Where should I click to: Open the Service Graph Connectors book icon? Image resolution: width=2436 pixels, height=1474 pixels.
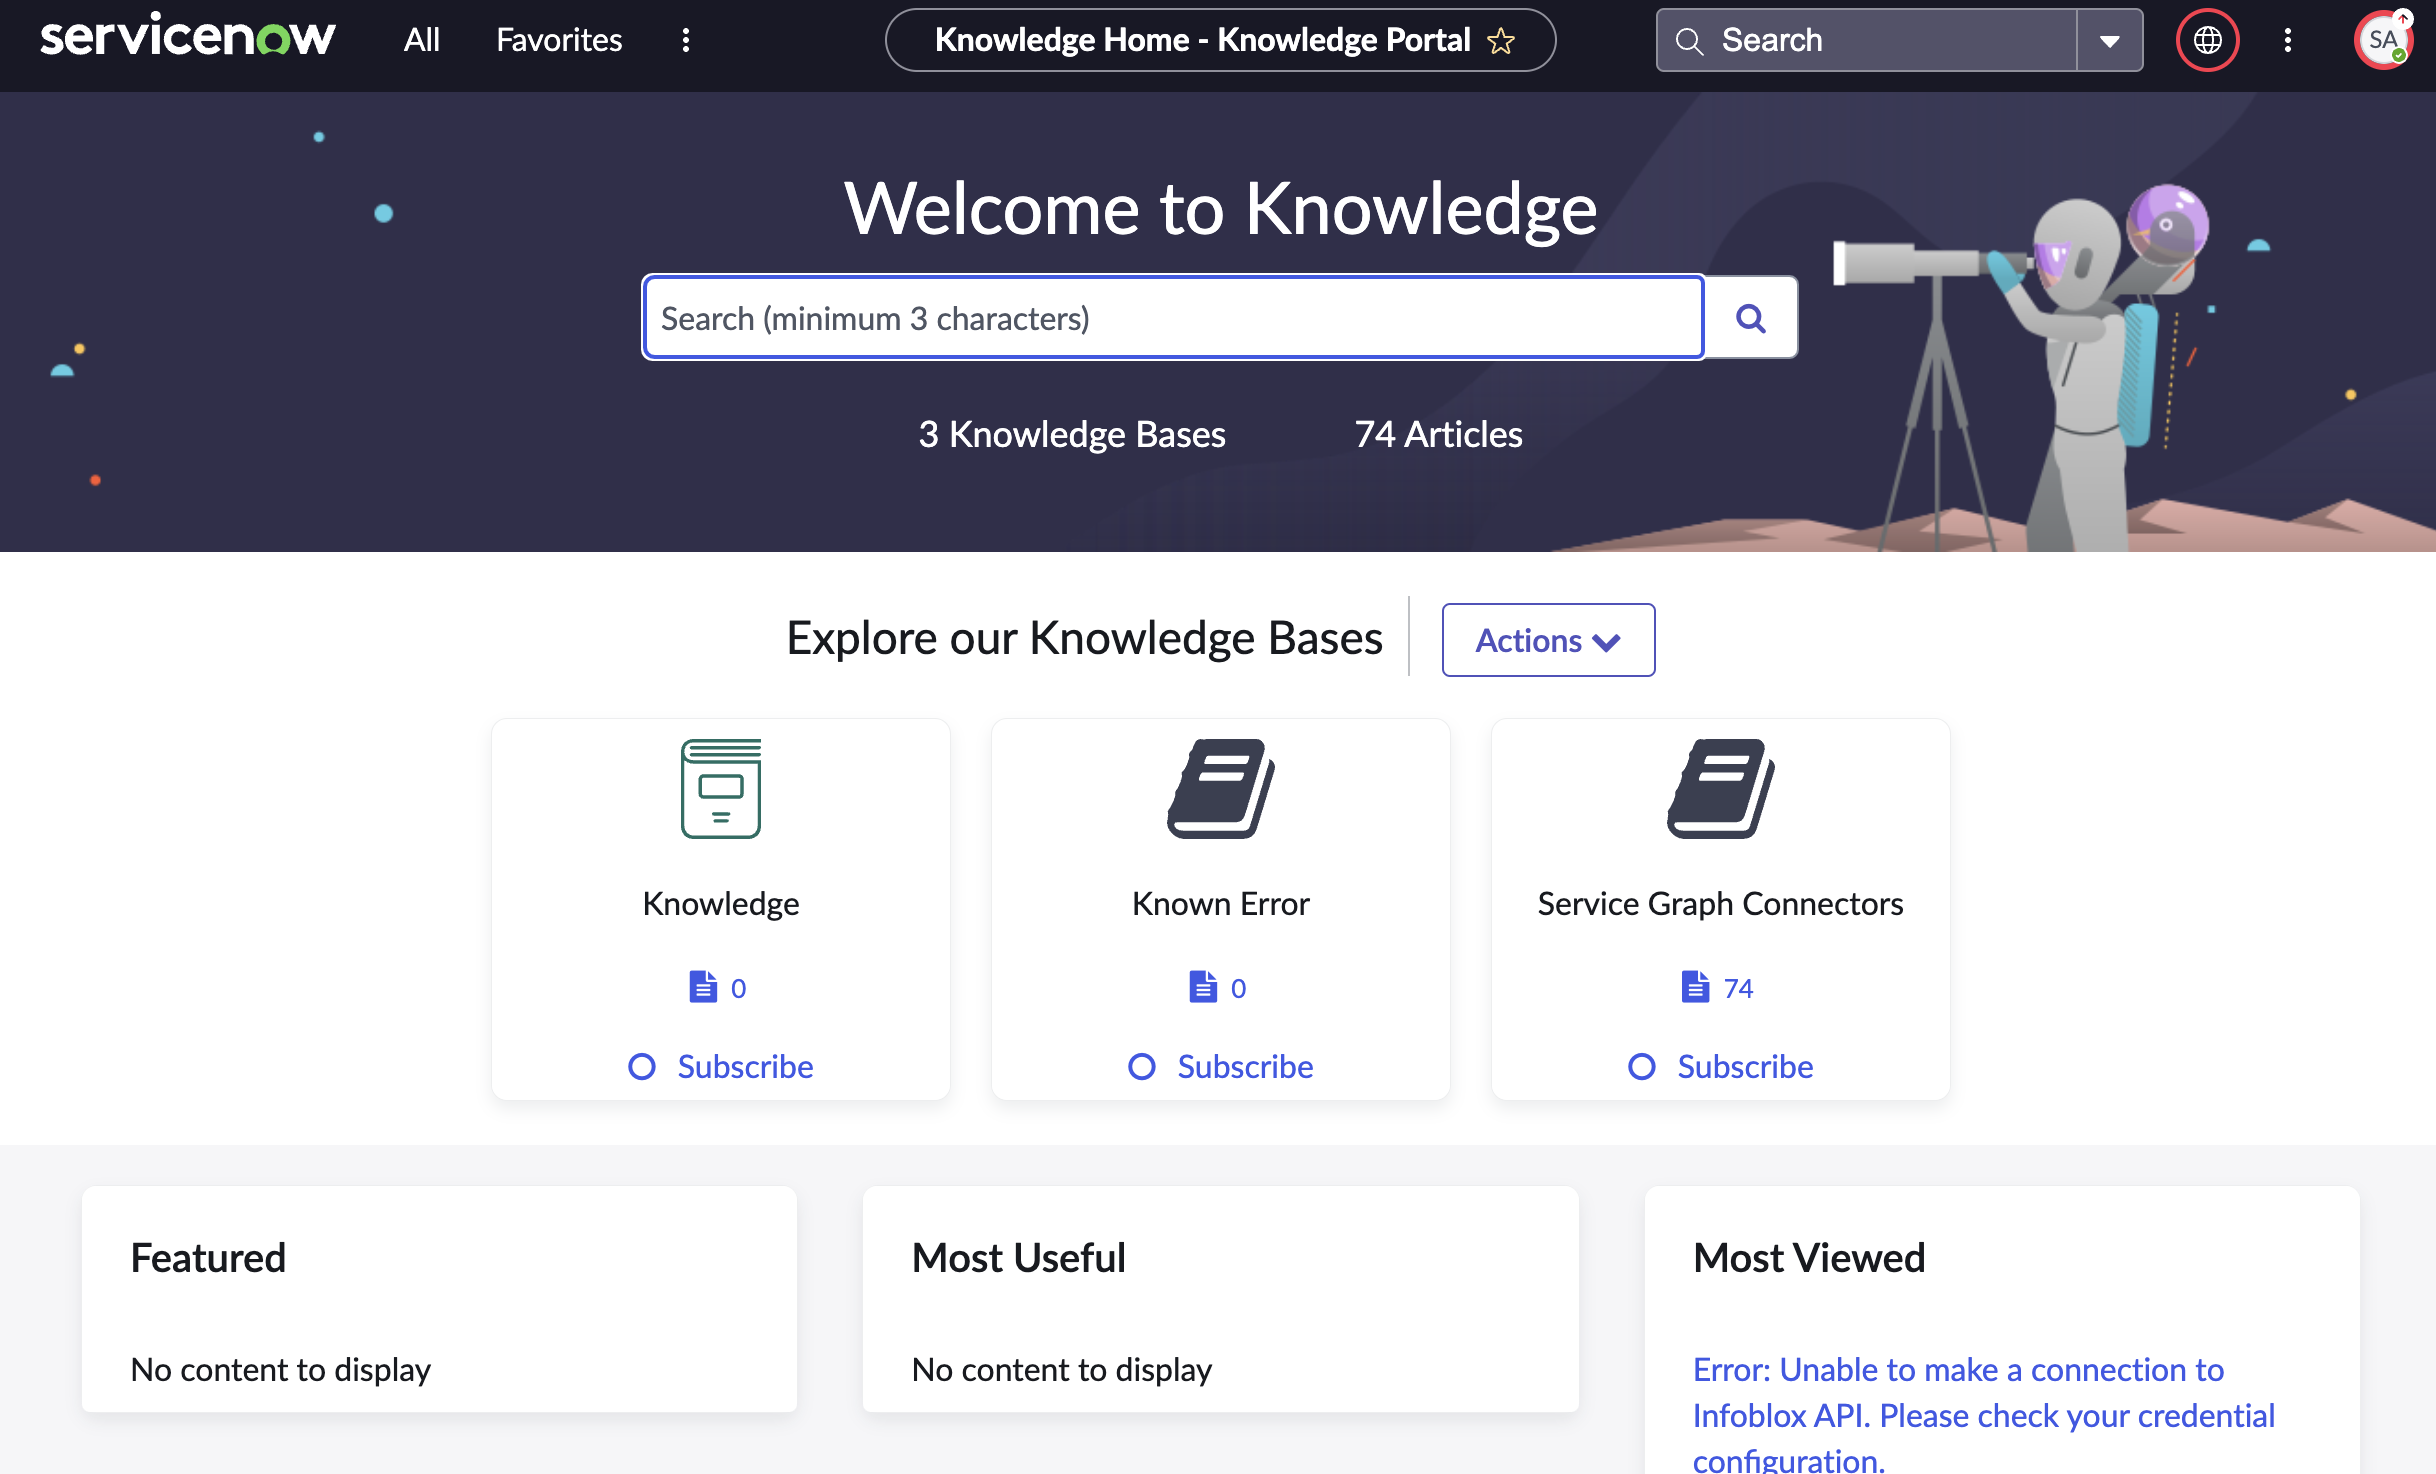(x=1721, y=788)
